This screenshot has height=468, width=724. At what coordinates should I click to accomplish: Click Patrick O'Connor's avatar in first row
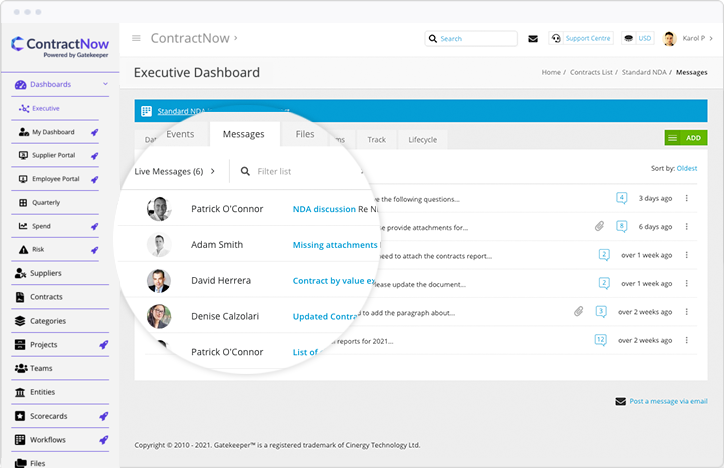159,209
